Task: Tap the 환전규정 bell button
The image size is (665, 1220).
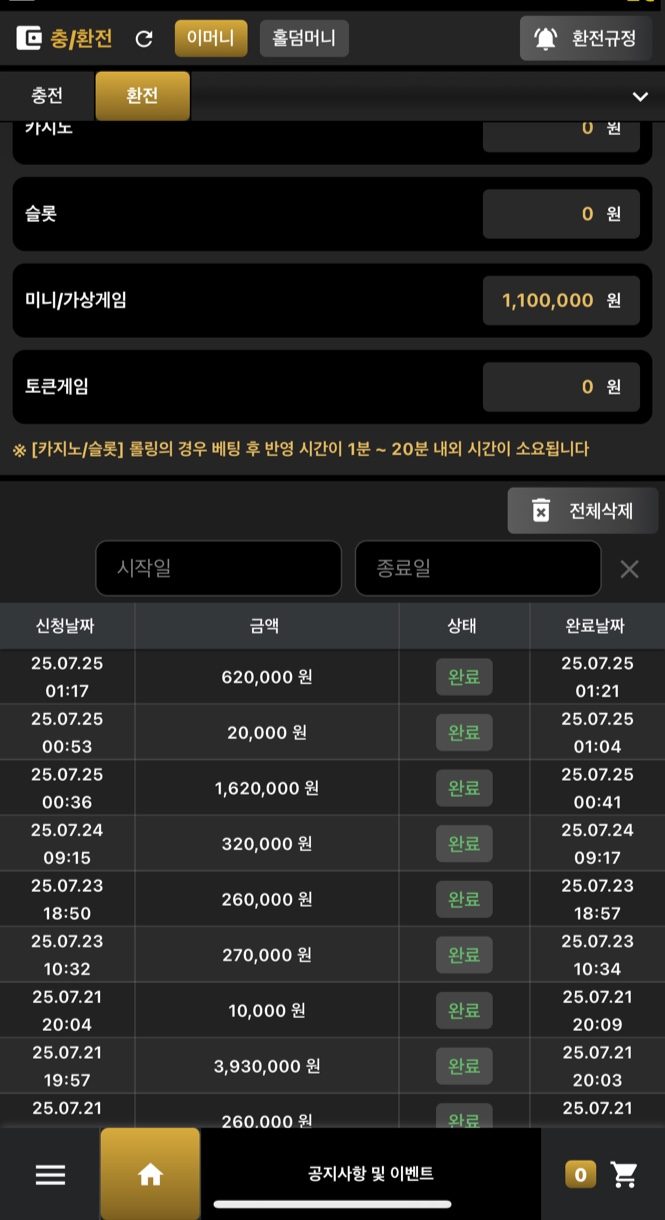Action: (x=586, y=39)
